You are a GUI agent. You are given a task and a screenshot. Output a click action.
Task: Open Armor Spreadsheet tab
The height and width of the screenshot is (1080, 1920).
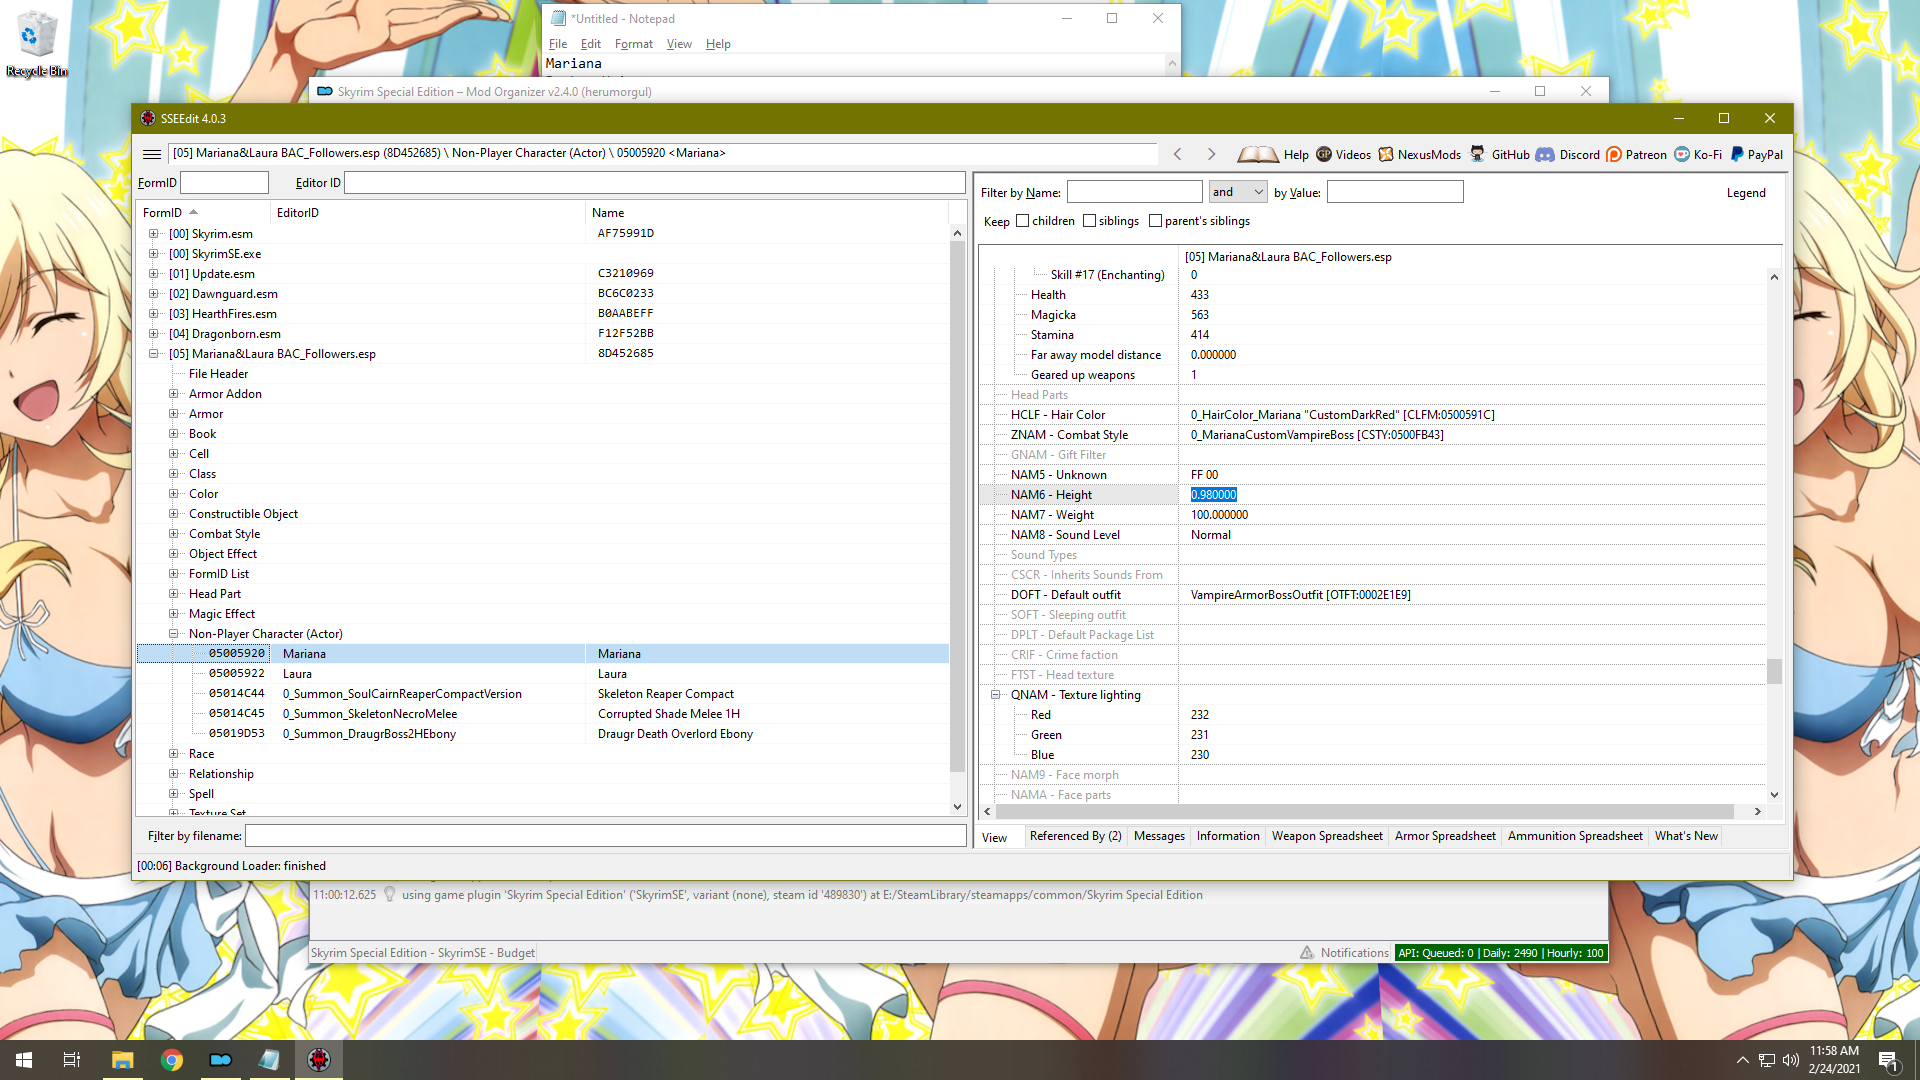click(x=1445, y=836)
